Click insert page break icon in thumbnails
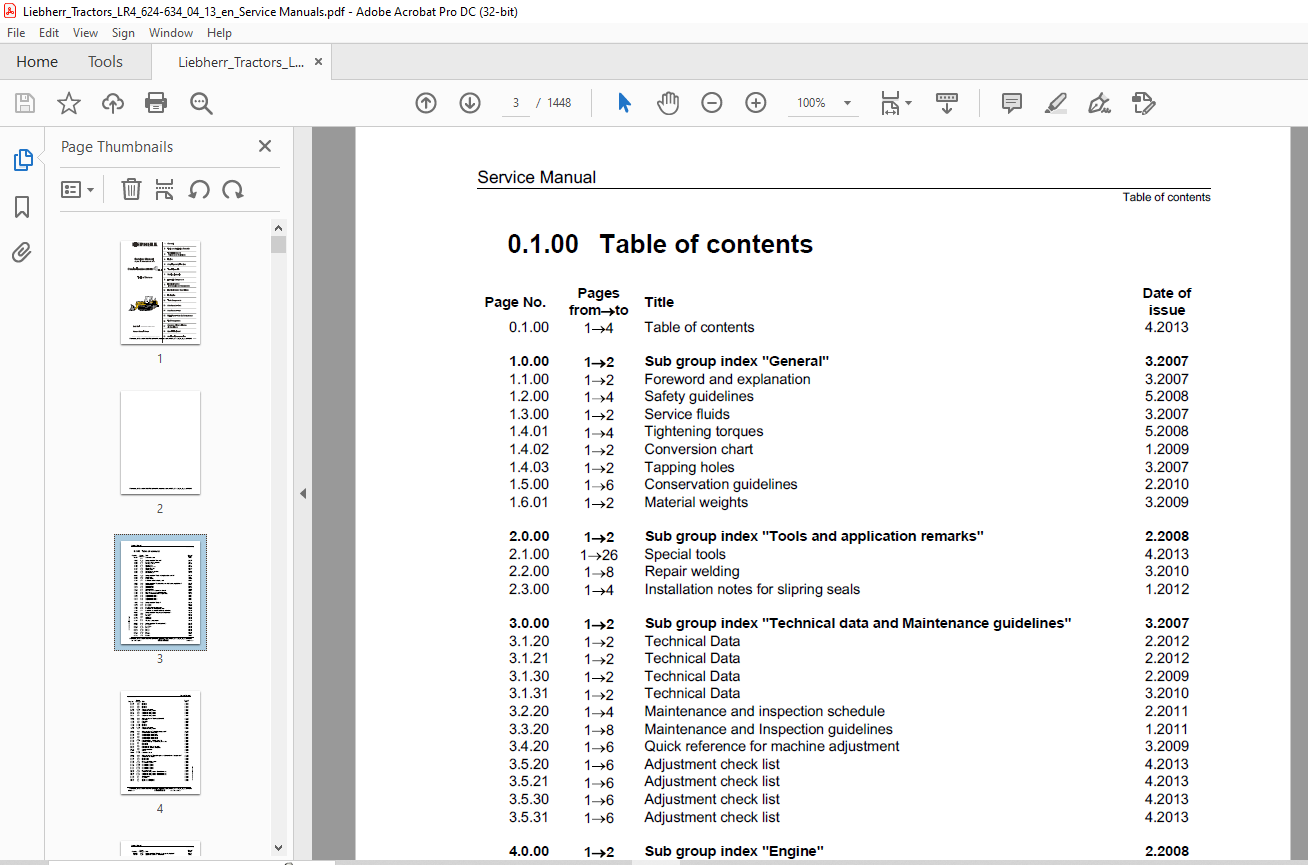 coord(165,189)
